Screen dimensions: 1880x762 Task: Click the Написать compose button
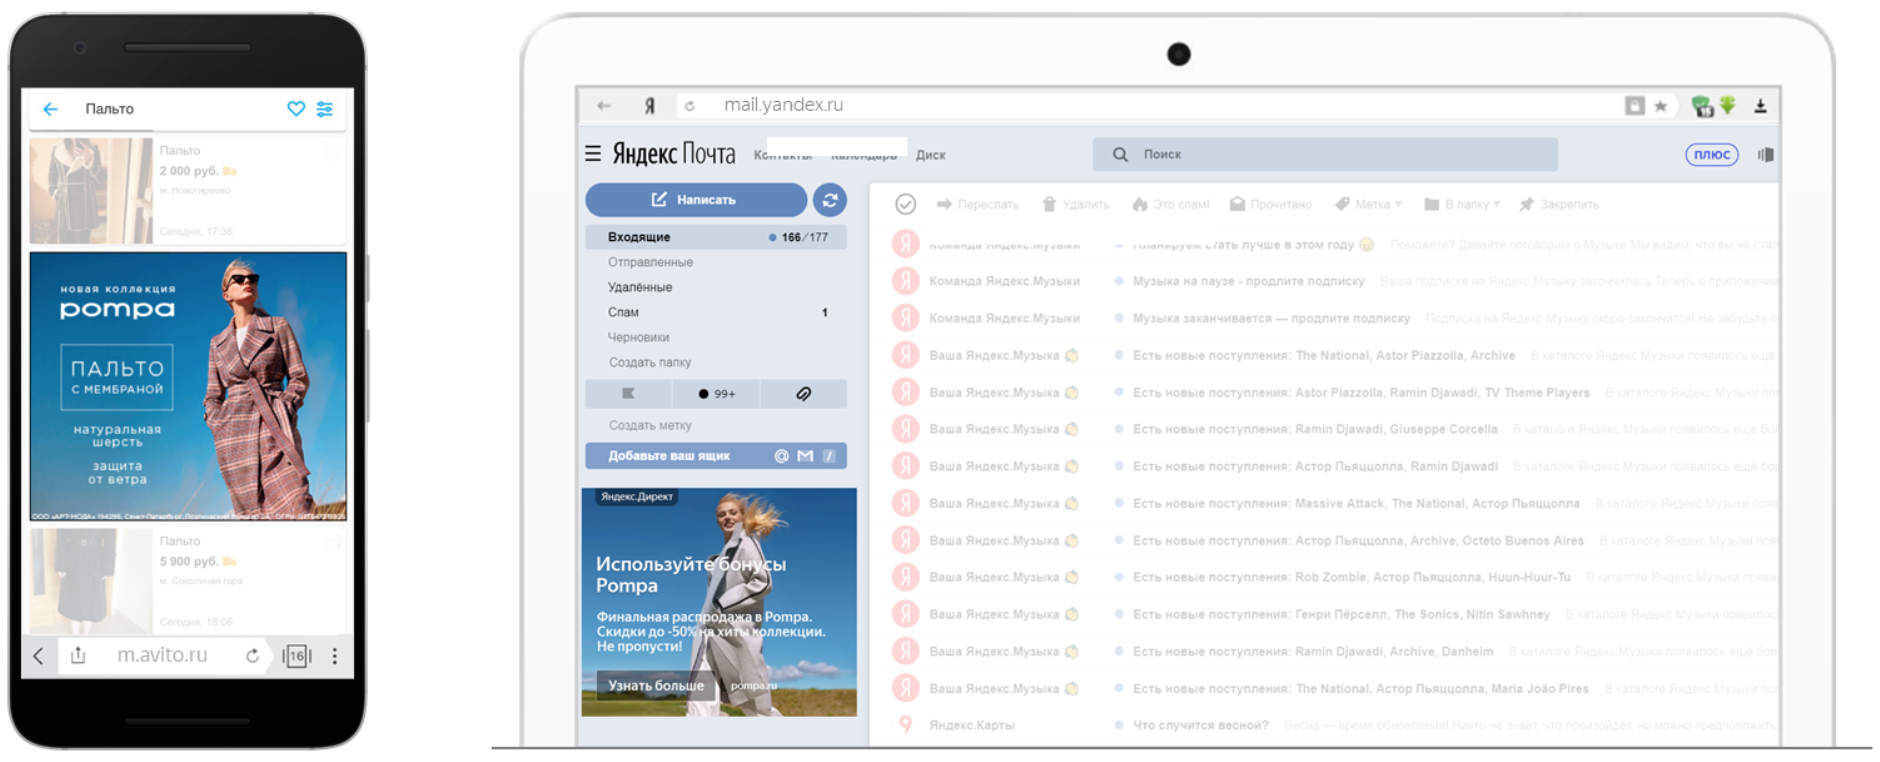[696, 200]
